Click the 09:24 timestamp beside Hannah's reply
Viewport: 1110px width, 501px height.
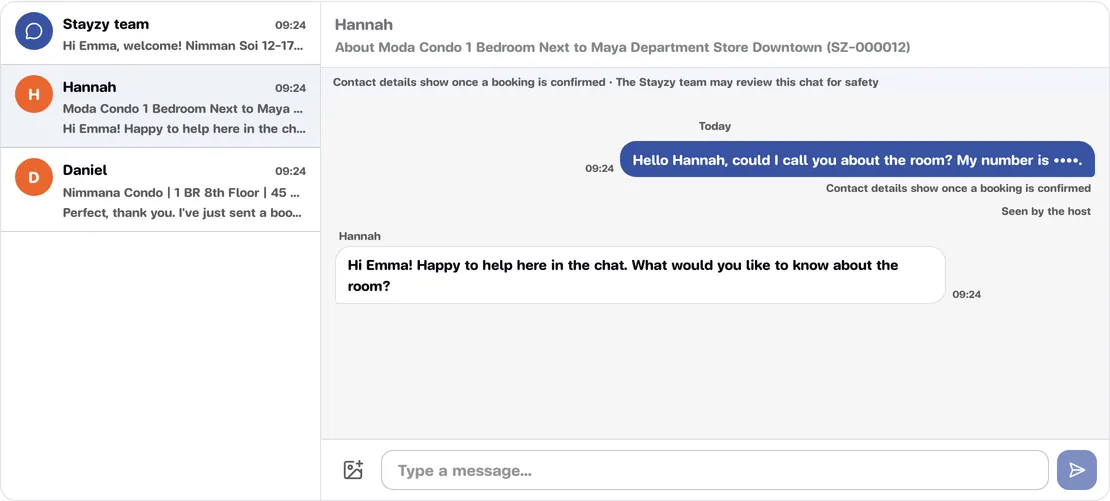(x=966, y=294)
